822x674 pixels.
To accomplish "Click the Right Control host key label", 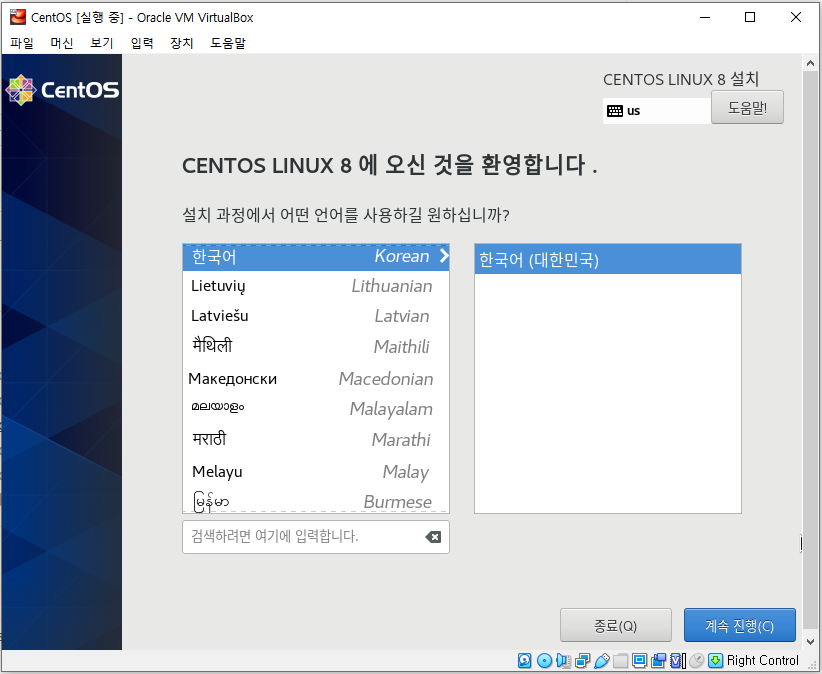I will [762, 660].
